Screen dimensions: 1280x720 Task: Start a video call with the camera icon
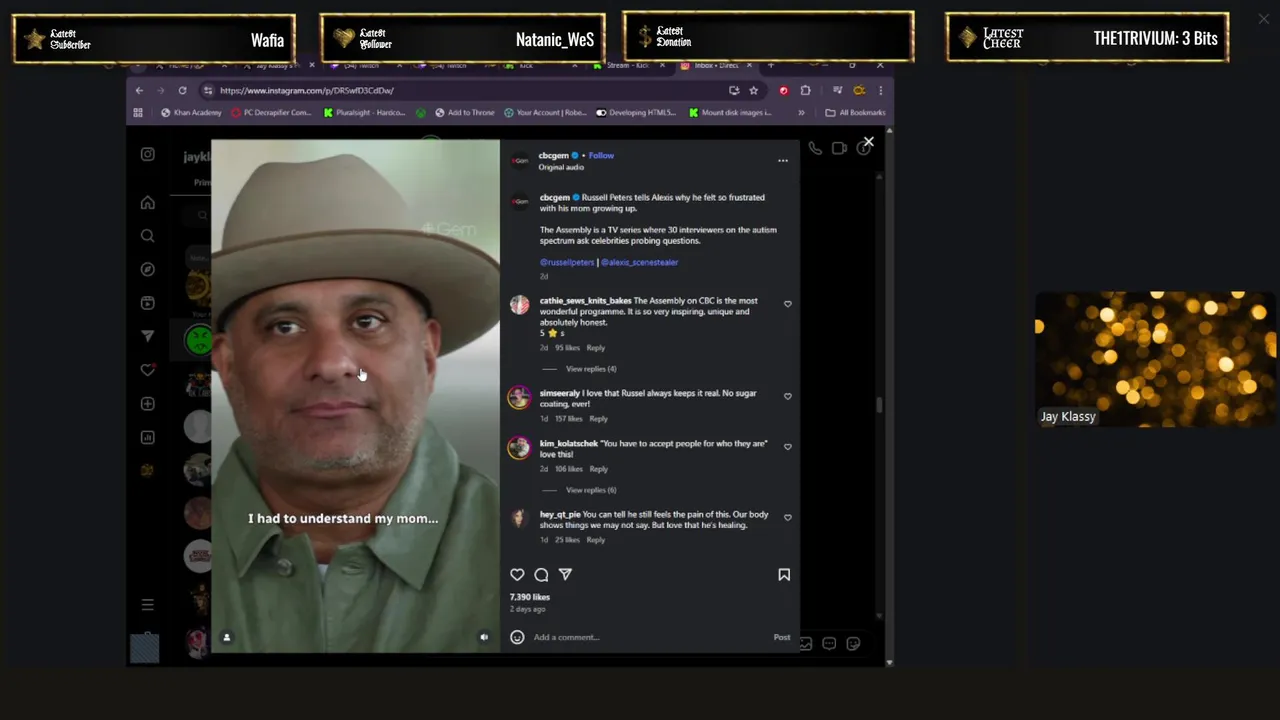(x=839, y=148)
